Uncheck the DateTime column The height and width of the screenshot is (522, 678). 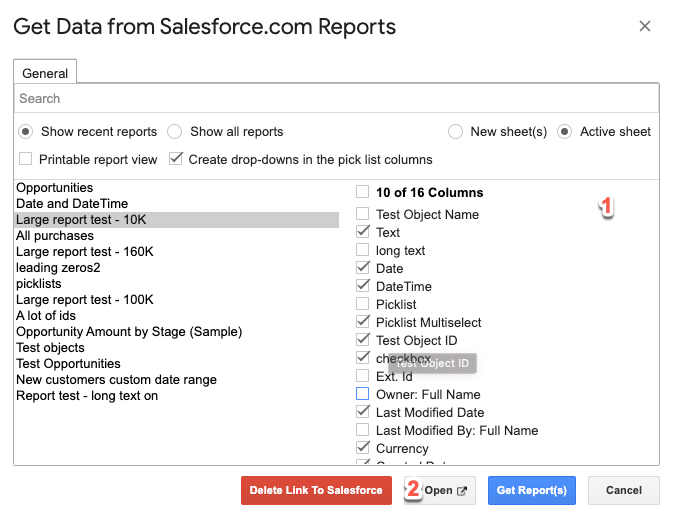[x=362, y=286]
